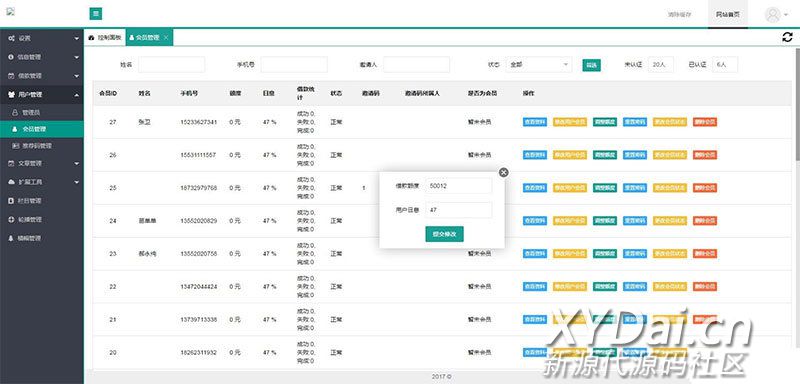Open the 状态 dropdown showing 全部

(539, 65)
